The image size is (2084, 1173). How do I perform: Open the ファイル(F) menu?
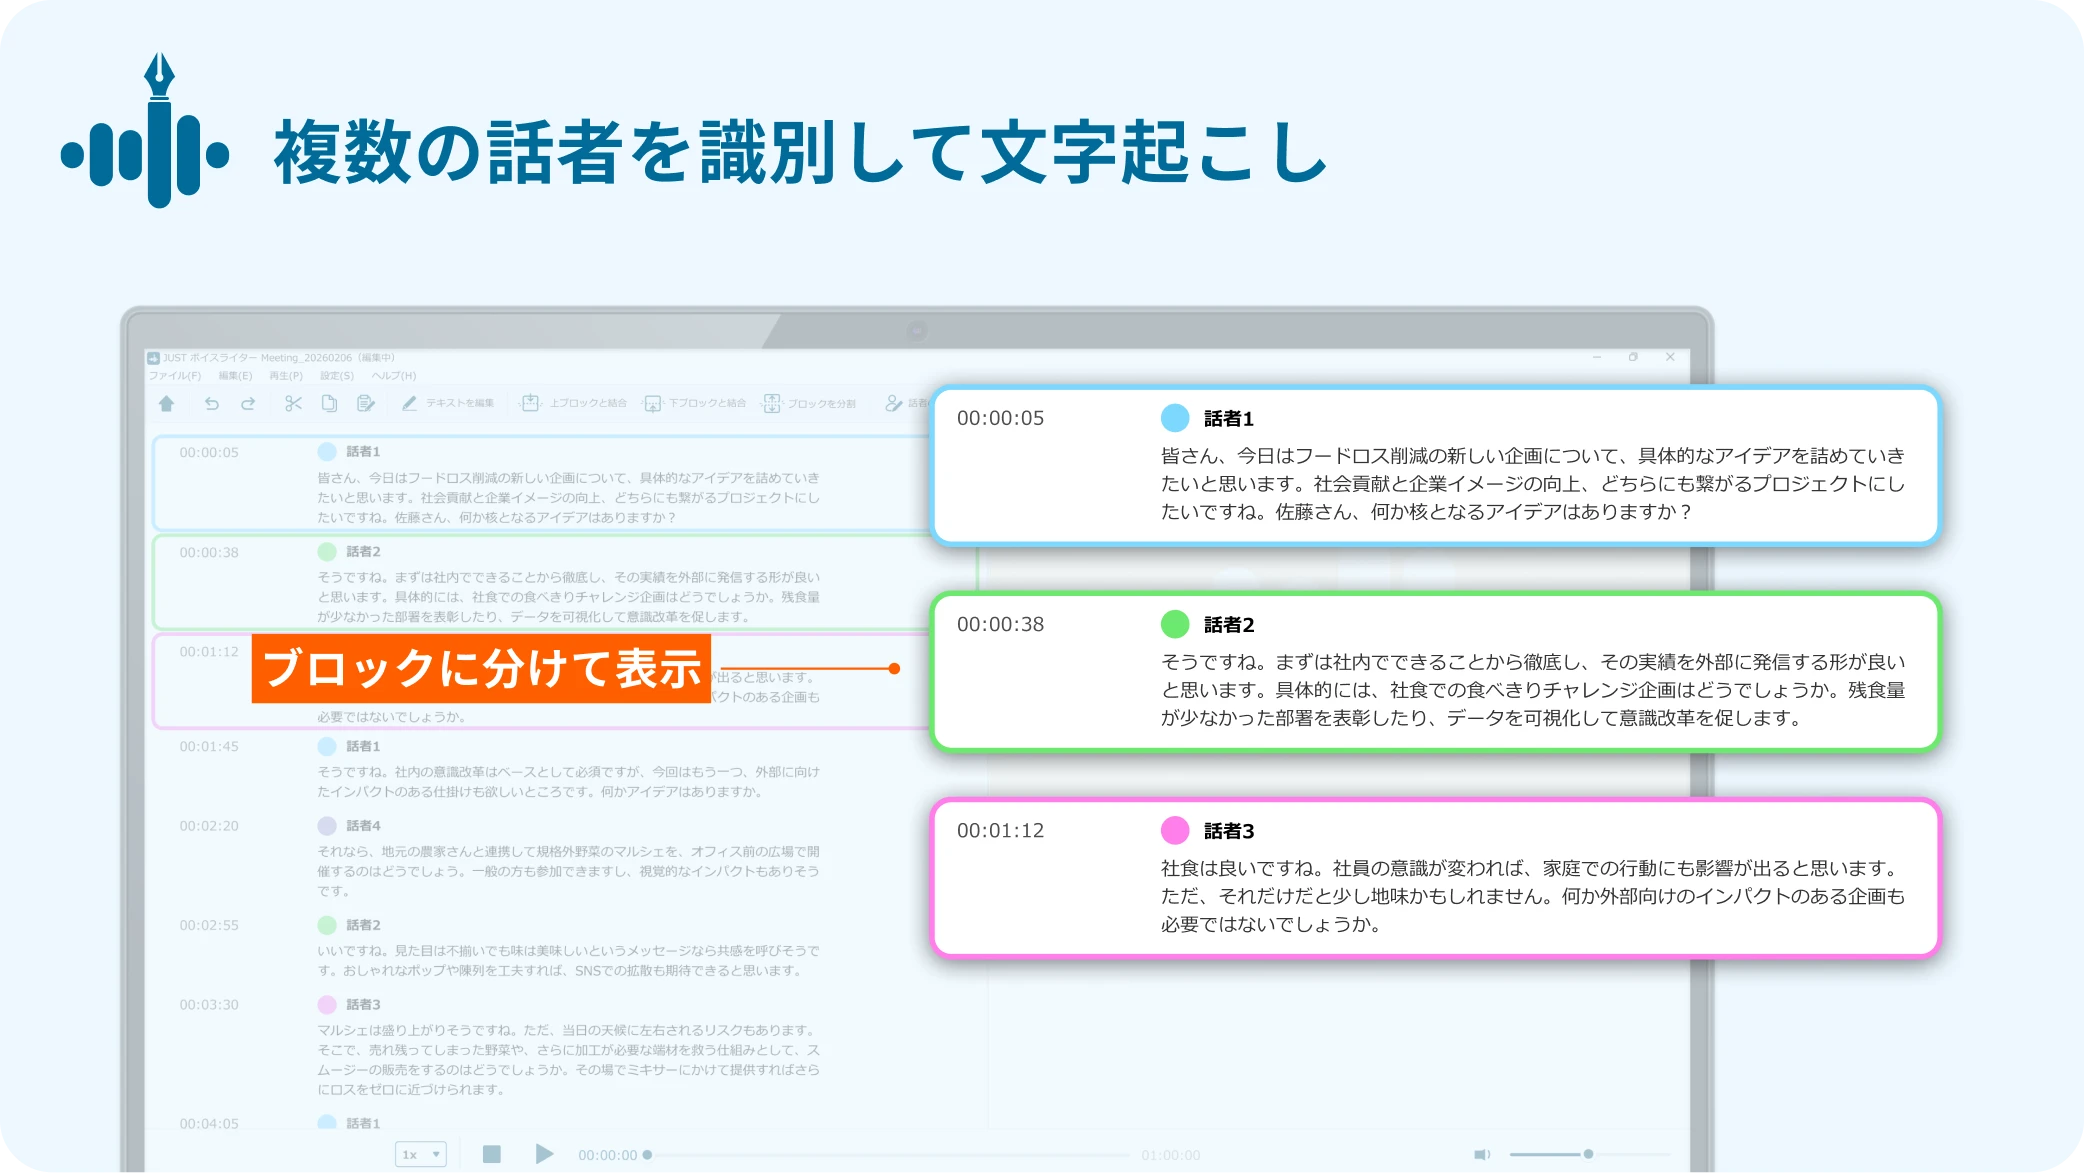point(175,376)
